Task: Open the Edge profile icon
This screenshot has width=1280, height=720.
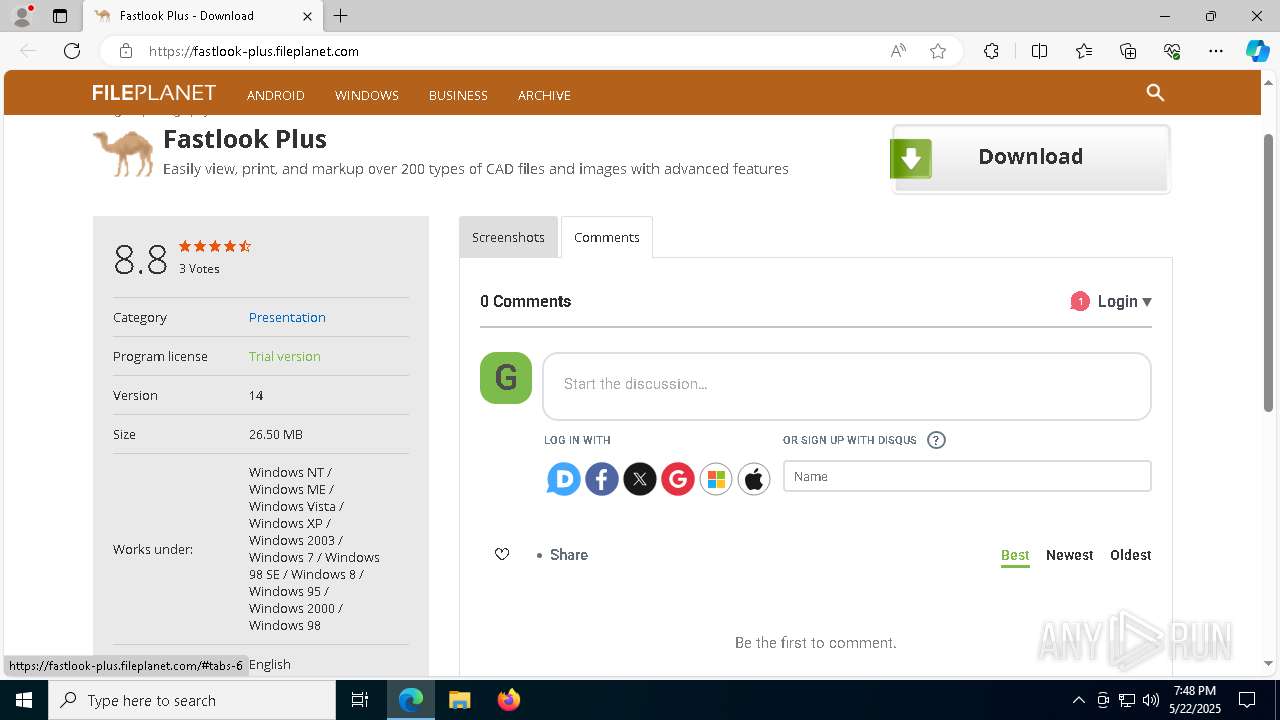Action: pyautogui.click(x=22, y=16)
